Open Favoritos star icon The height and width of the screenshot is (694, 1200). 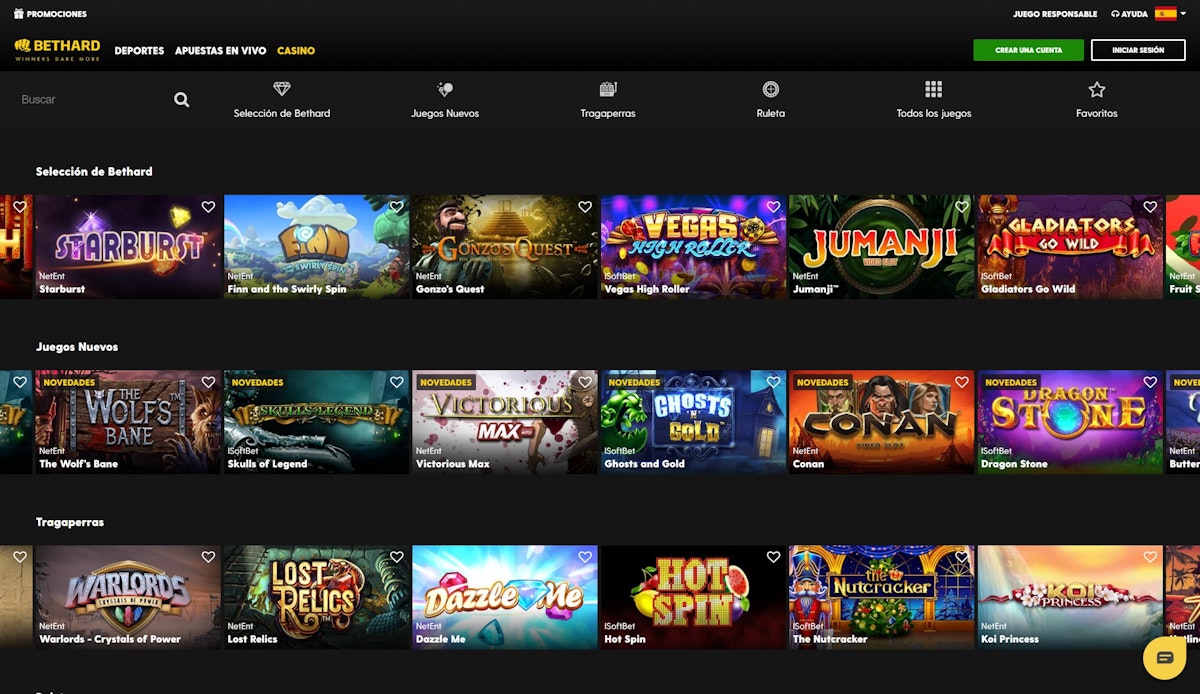[x=1096, y=90]
